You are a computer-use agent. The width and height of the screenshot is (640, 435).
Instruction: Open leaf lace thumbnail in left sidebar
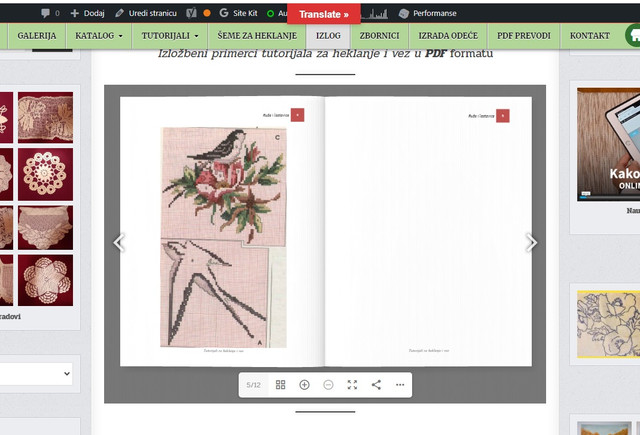[45, 117]
